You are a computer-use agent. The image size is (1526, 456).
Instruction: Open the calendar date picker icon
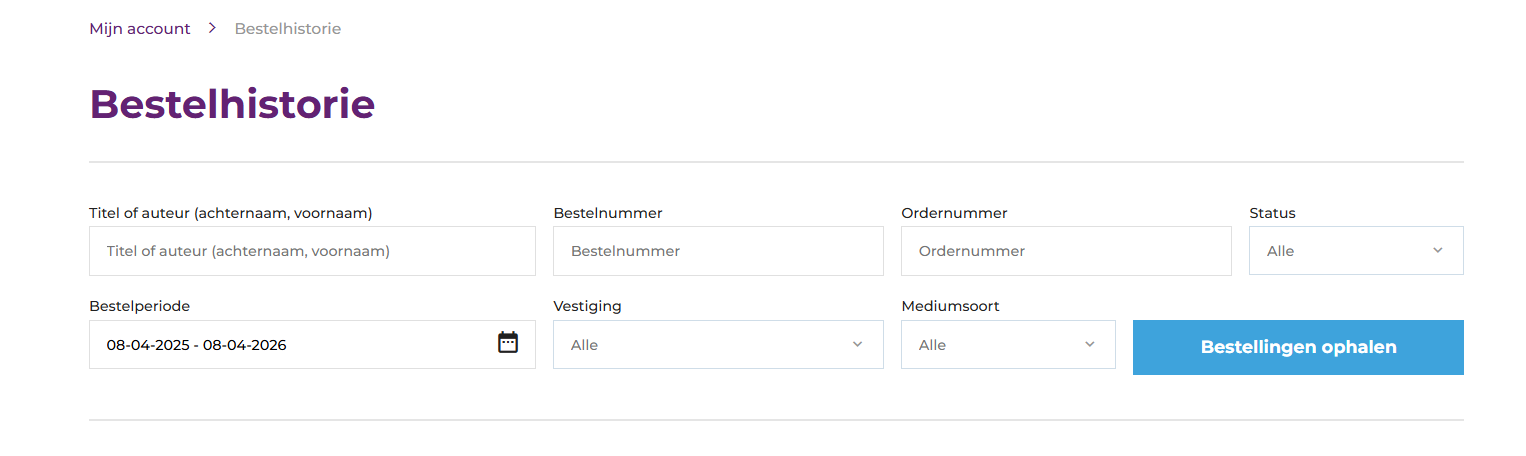coord(508,343)
